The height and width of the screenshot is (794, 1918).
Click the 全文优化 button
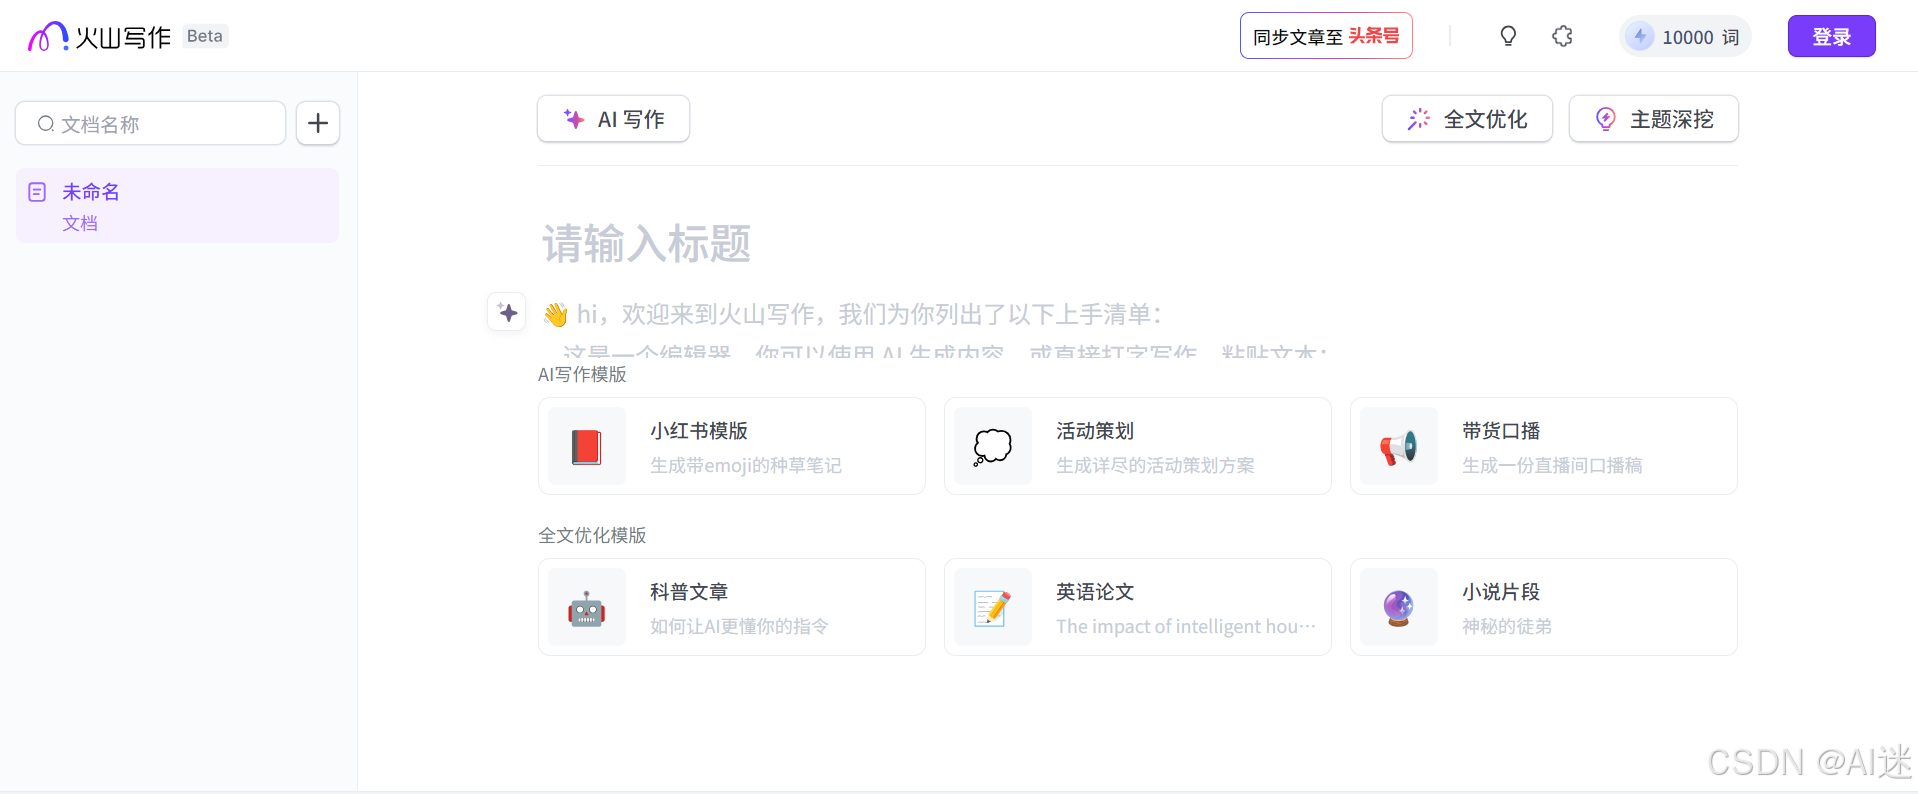tap(1467, 119)
